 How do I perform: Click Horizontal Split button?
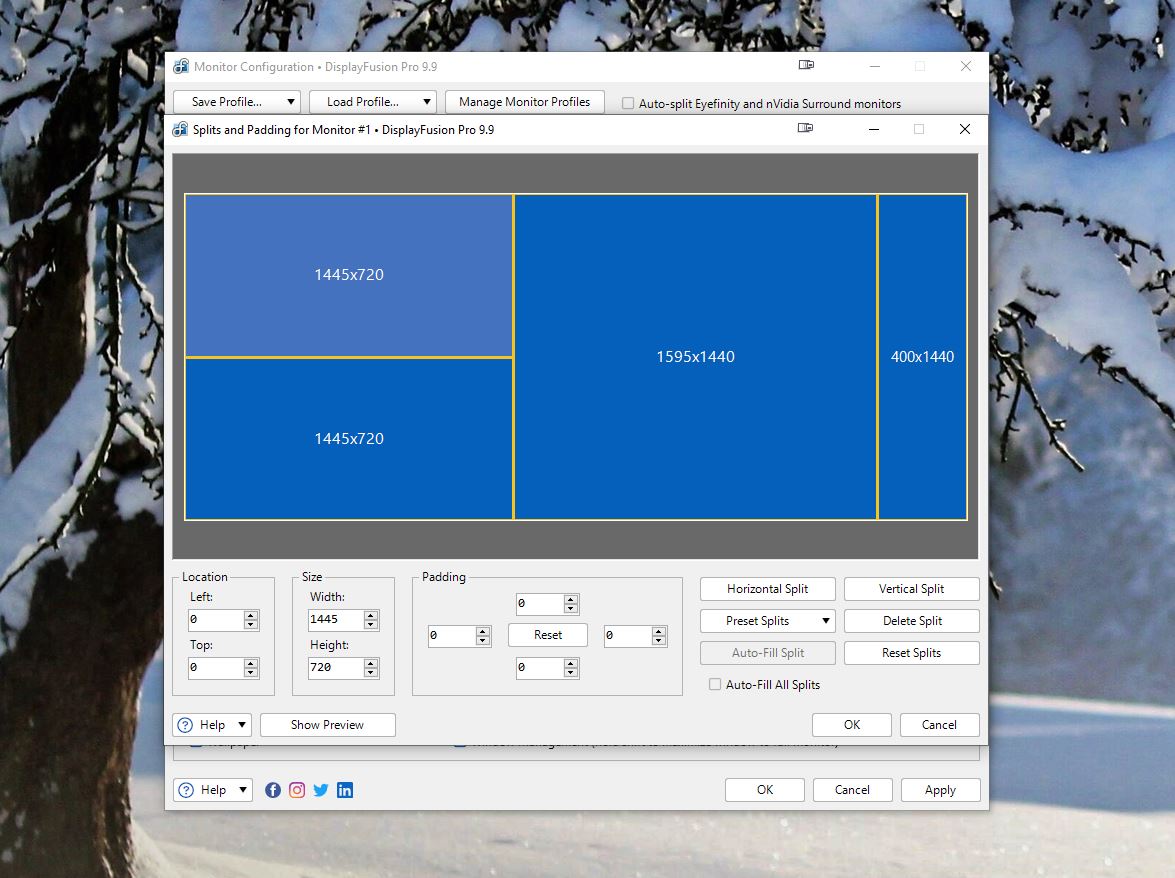point(767,589)
